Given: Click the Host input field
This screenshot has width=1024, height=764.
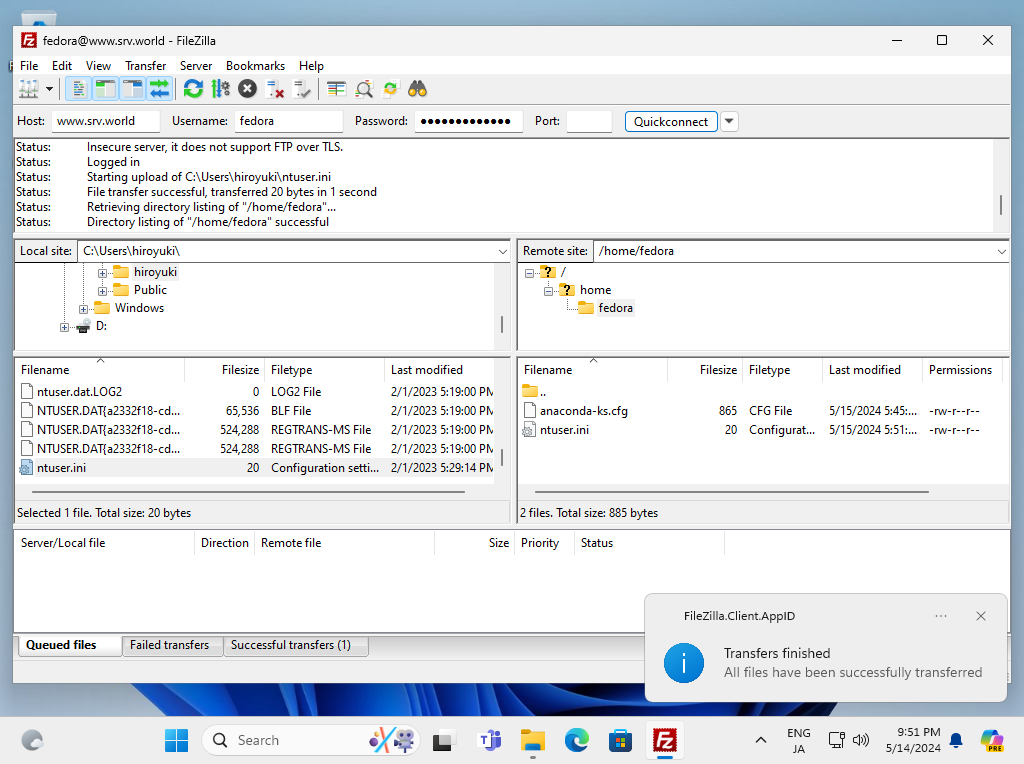Looking at the screenshot, I should pyautogui.click(x=105, y=121).
